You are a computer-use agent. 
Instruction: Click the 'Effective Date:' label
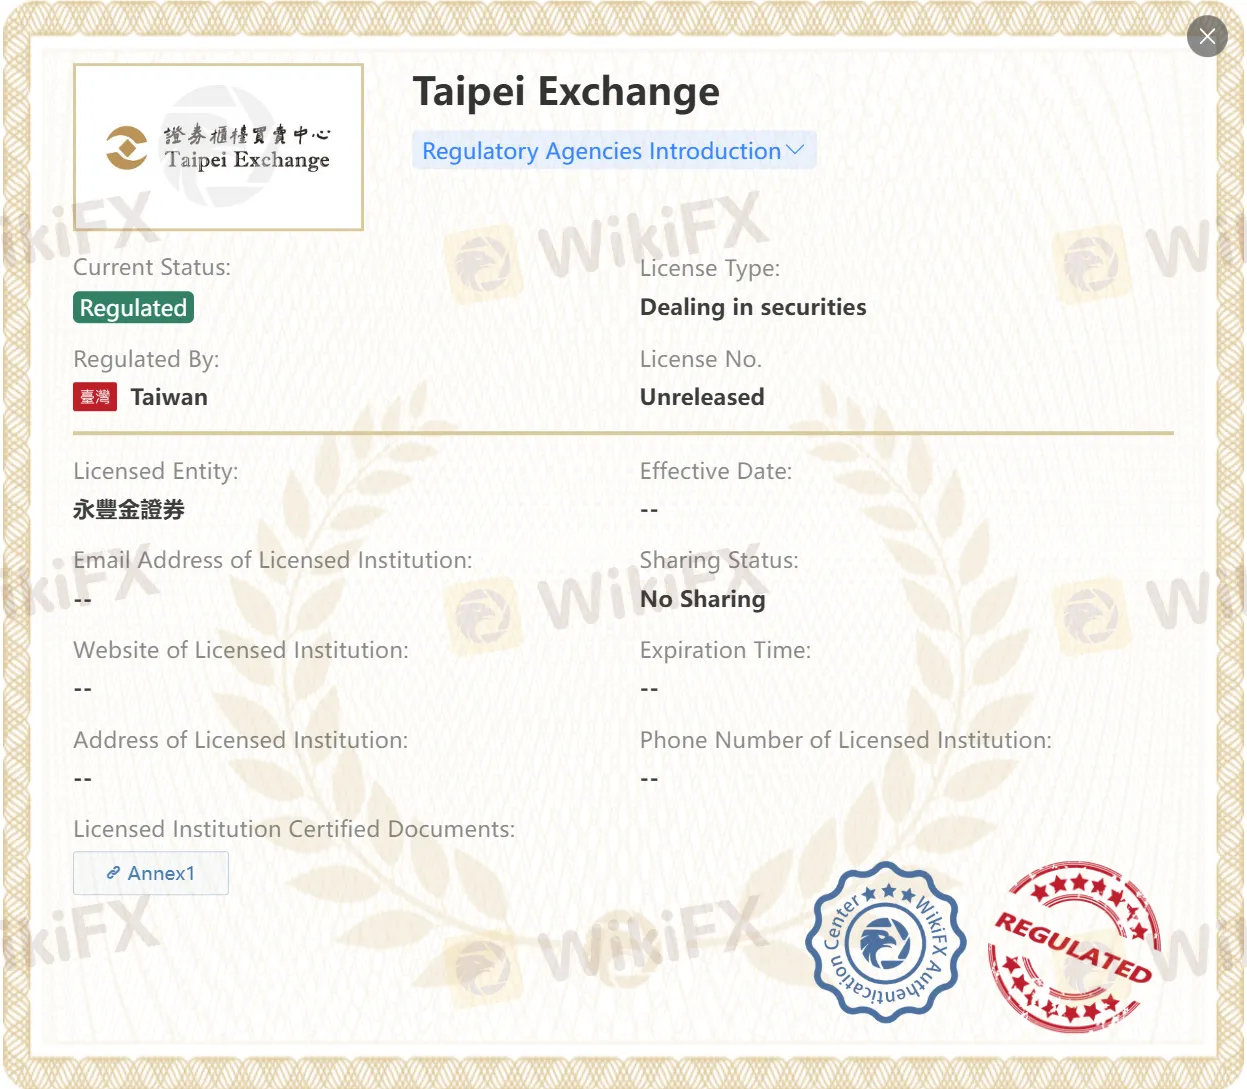716,471
